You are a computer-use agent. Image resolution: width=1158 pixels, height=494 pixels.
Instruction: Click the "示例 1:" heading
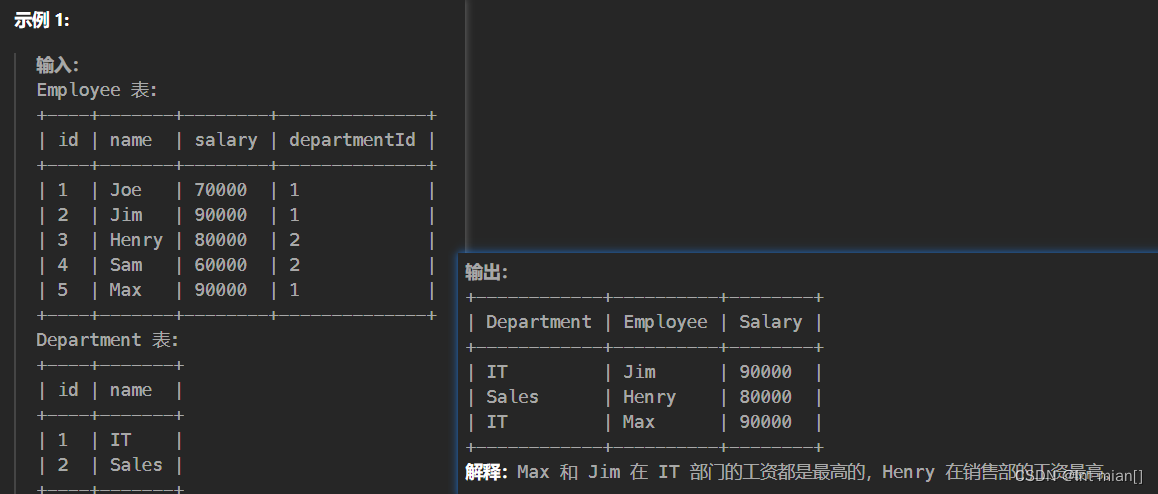42,20
